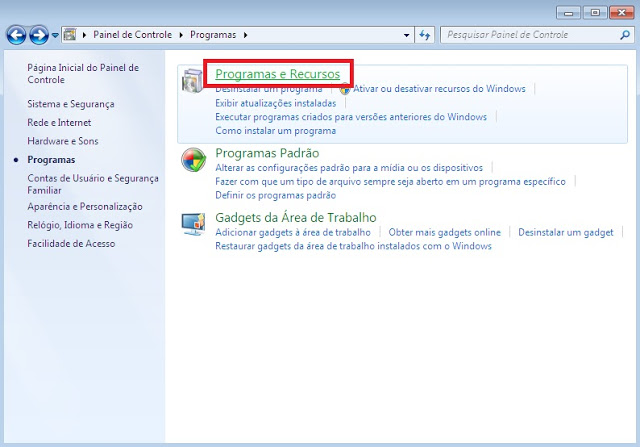Screen dimensions: 640x447
Task: Click the shield icon beside Ativar ou desativar
Action: point(345,89)
